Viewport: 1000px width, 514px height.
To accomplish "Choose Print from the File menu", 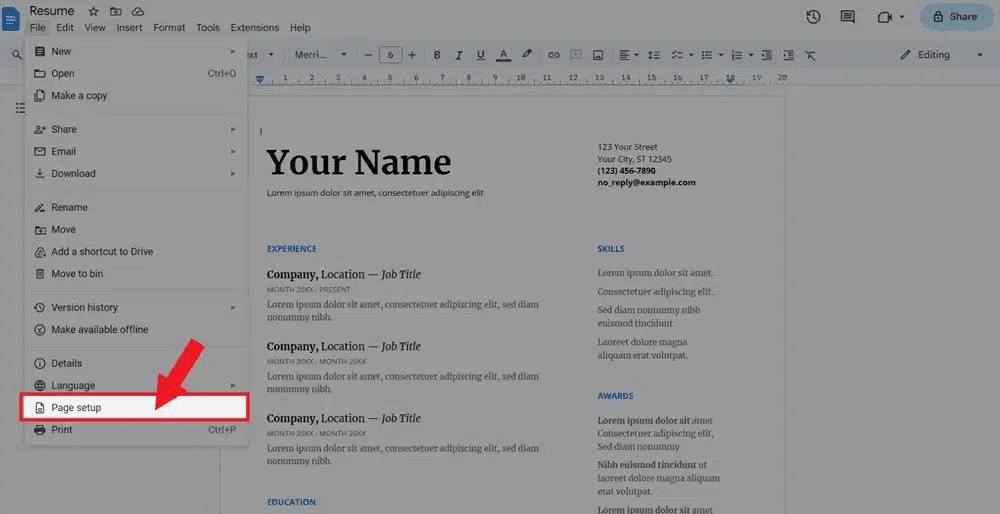I will click(x=136, y=430).
